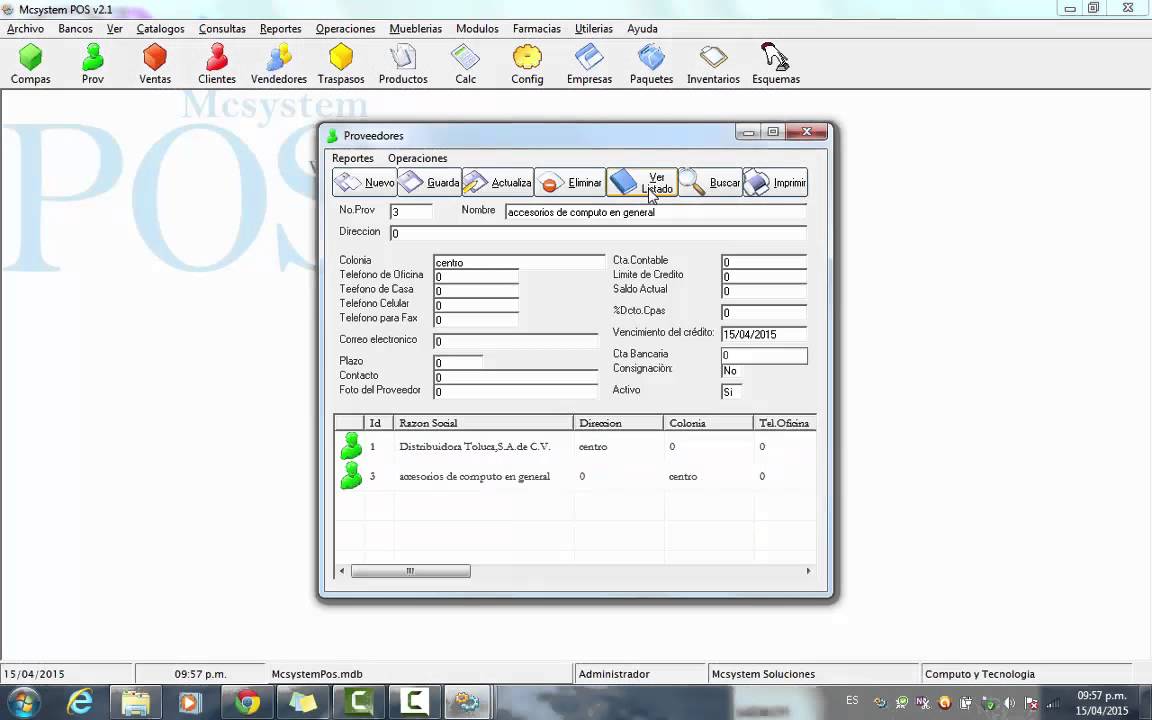
Task: Open the Empresas toolbar icon
Action: pos(589,64)
